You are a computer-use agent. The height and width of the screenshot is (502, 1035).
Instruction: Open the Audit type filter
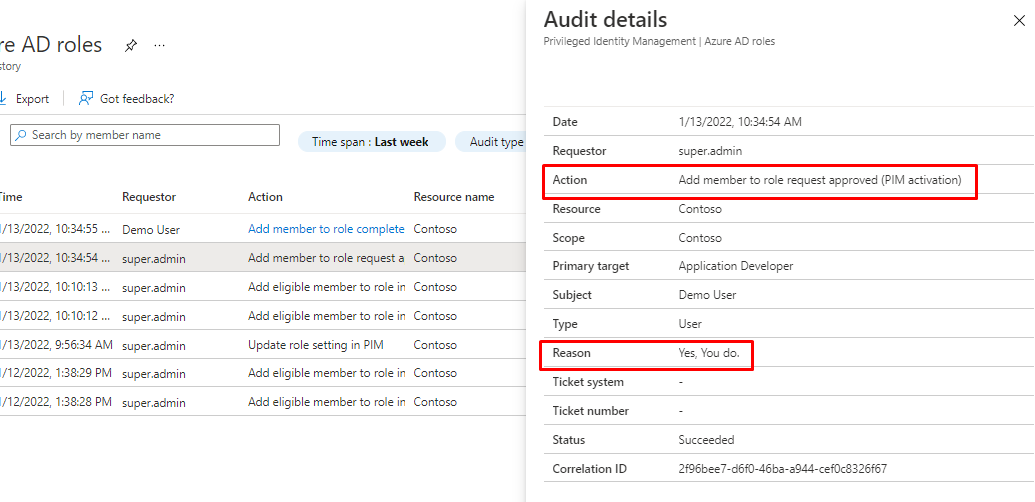(495, 142)
